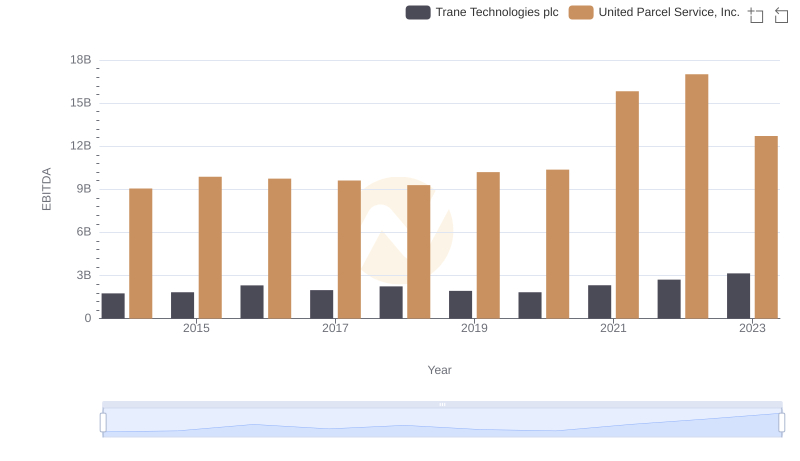
Task: Click the Trane Technologies dark legend swatch
Action: coord(418,12)
